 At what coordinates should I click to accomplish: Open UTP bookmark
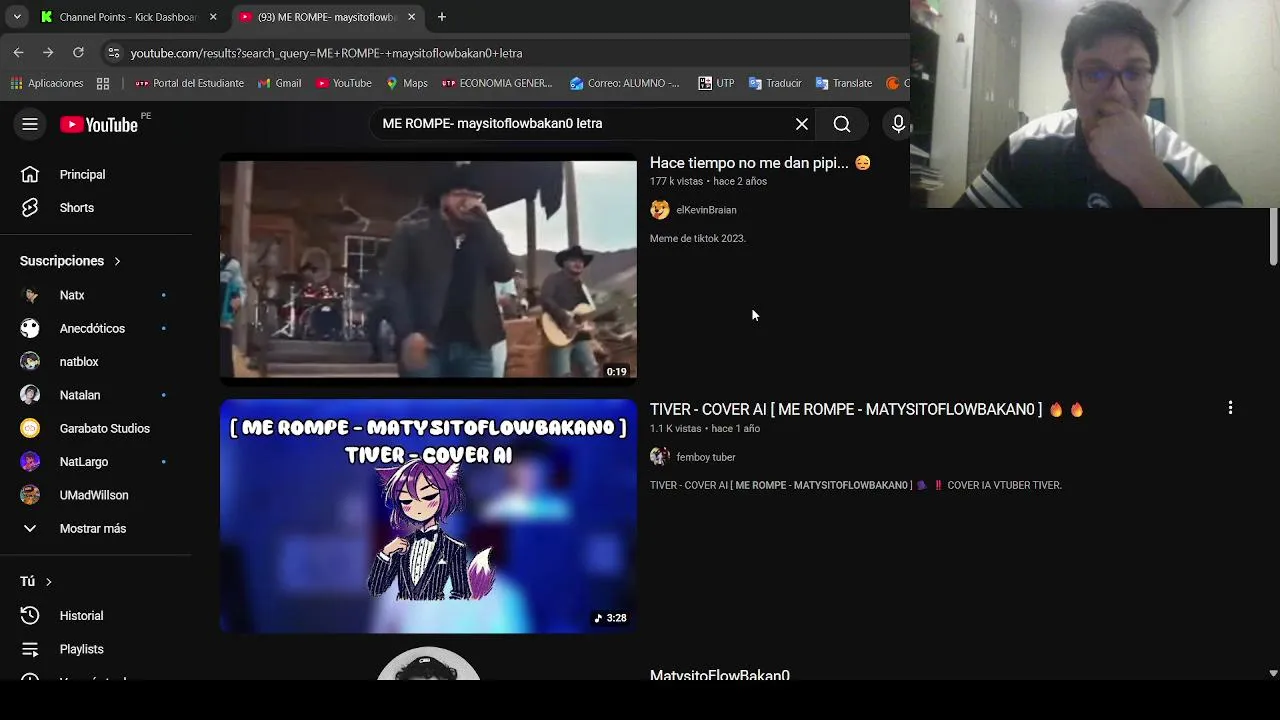tap(716, 83)
